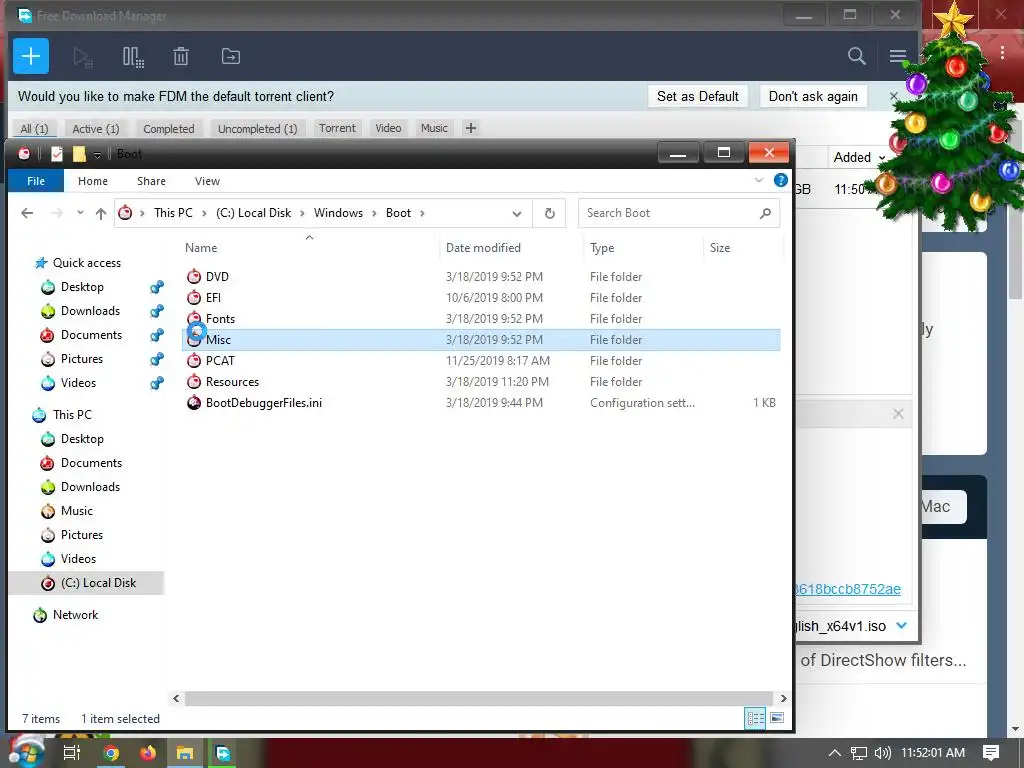This screenshot has width=1024, height=768.
Task: Open the search magnifier in FDM toolbar
Action: pos(856,56)
